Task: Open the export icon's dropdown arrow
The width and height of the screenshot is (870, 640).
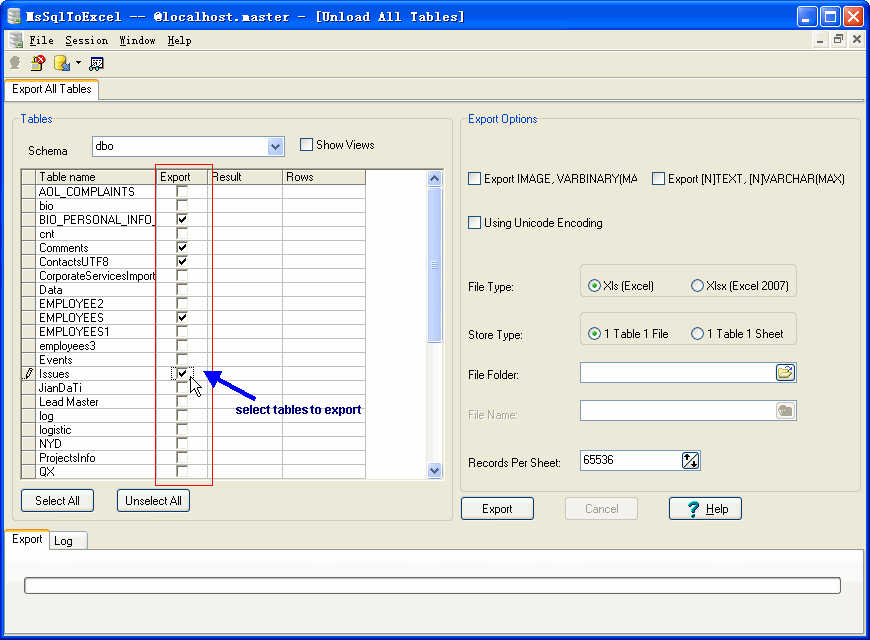Action: point(78,63)
